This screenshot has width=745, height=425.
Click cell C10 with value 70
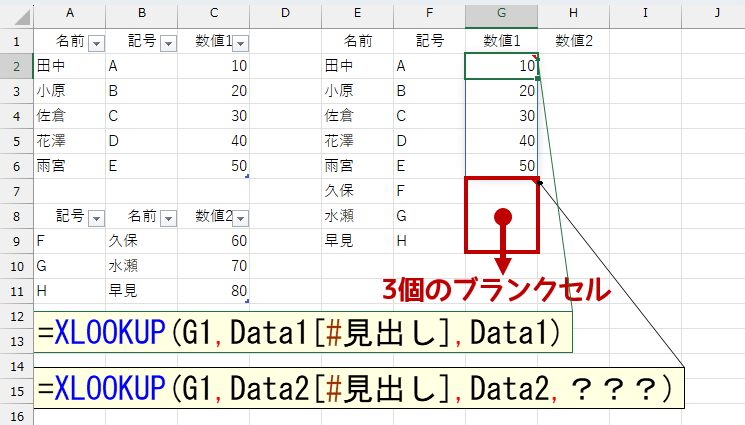pyautogui.click(x=214, y=266)
